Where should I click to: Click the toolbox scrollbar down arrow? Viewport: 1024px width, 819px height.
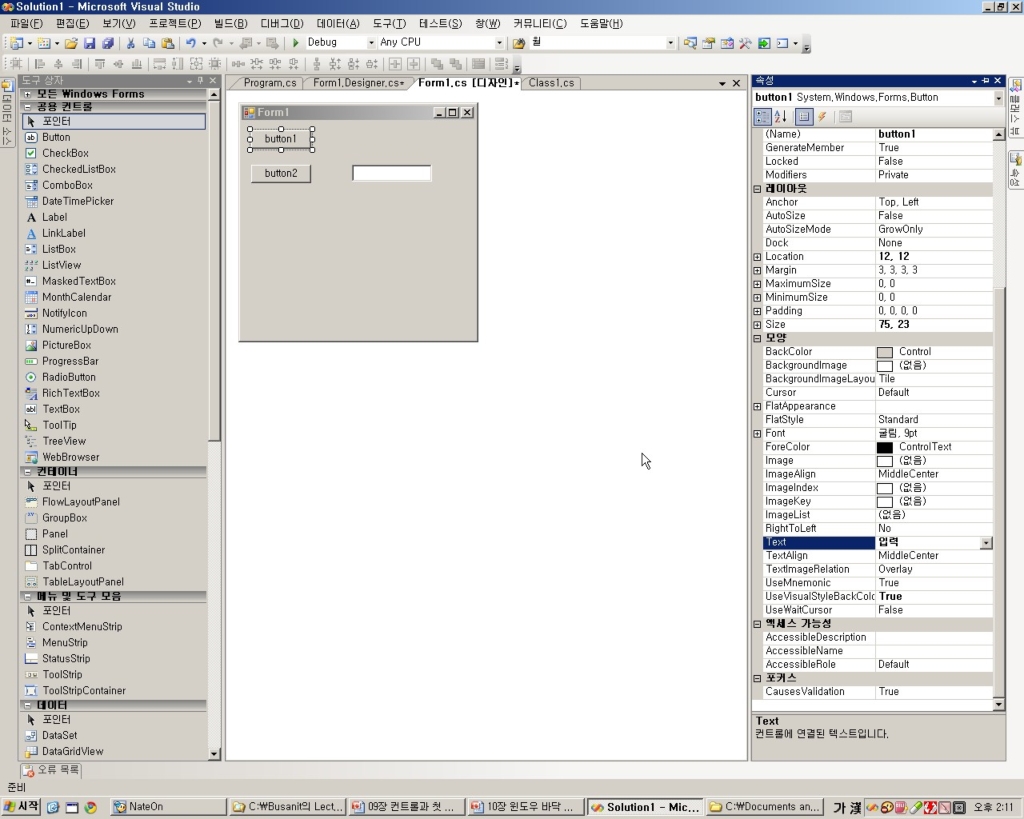[214, 754]
